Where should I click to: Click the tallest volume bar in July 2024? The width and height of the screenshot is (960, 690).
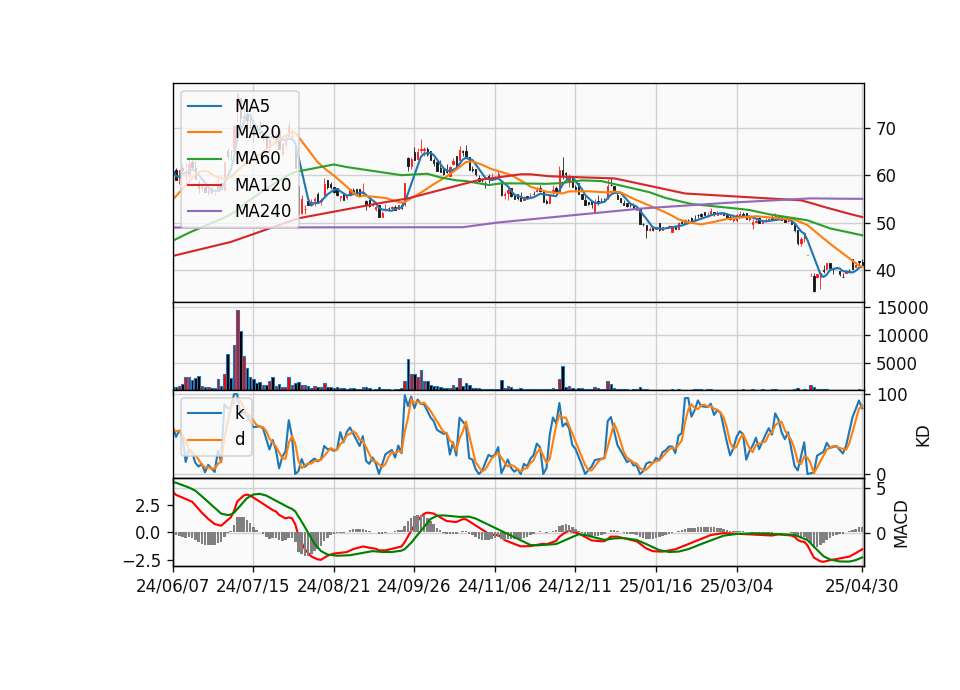[238, 350]
